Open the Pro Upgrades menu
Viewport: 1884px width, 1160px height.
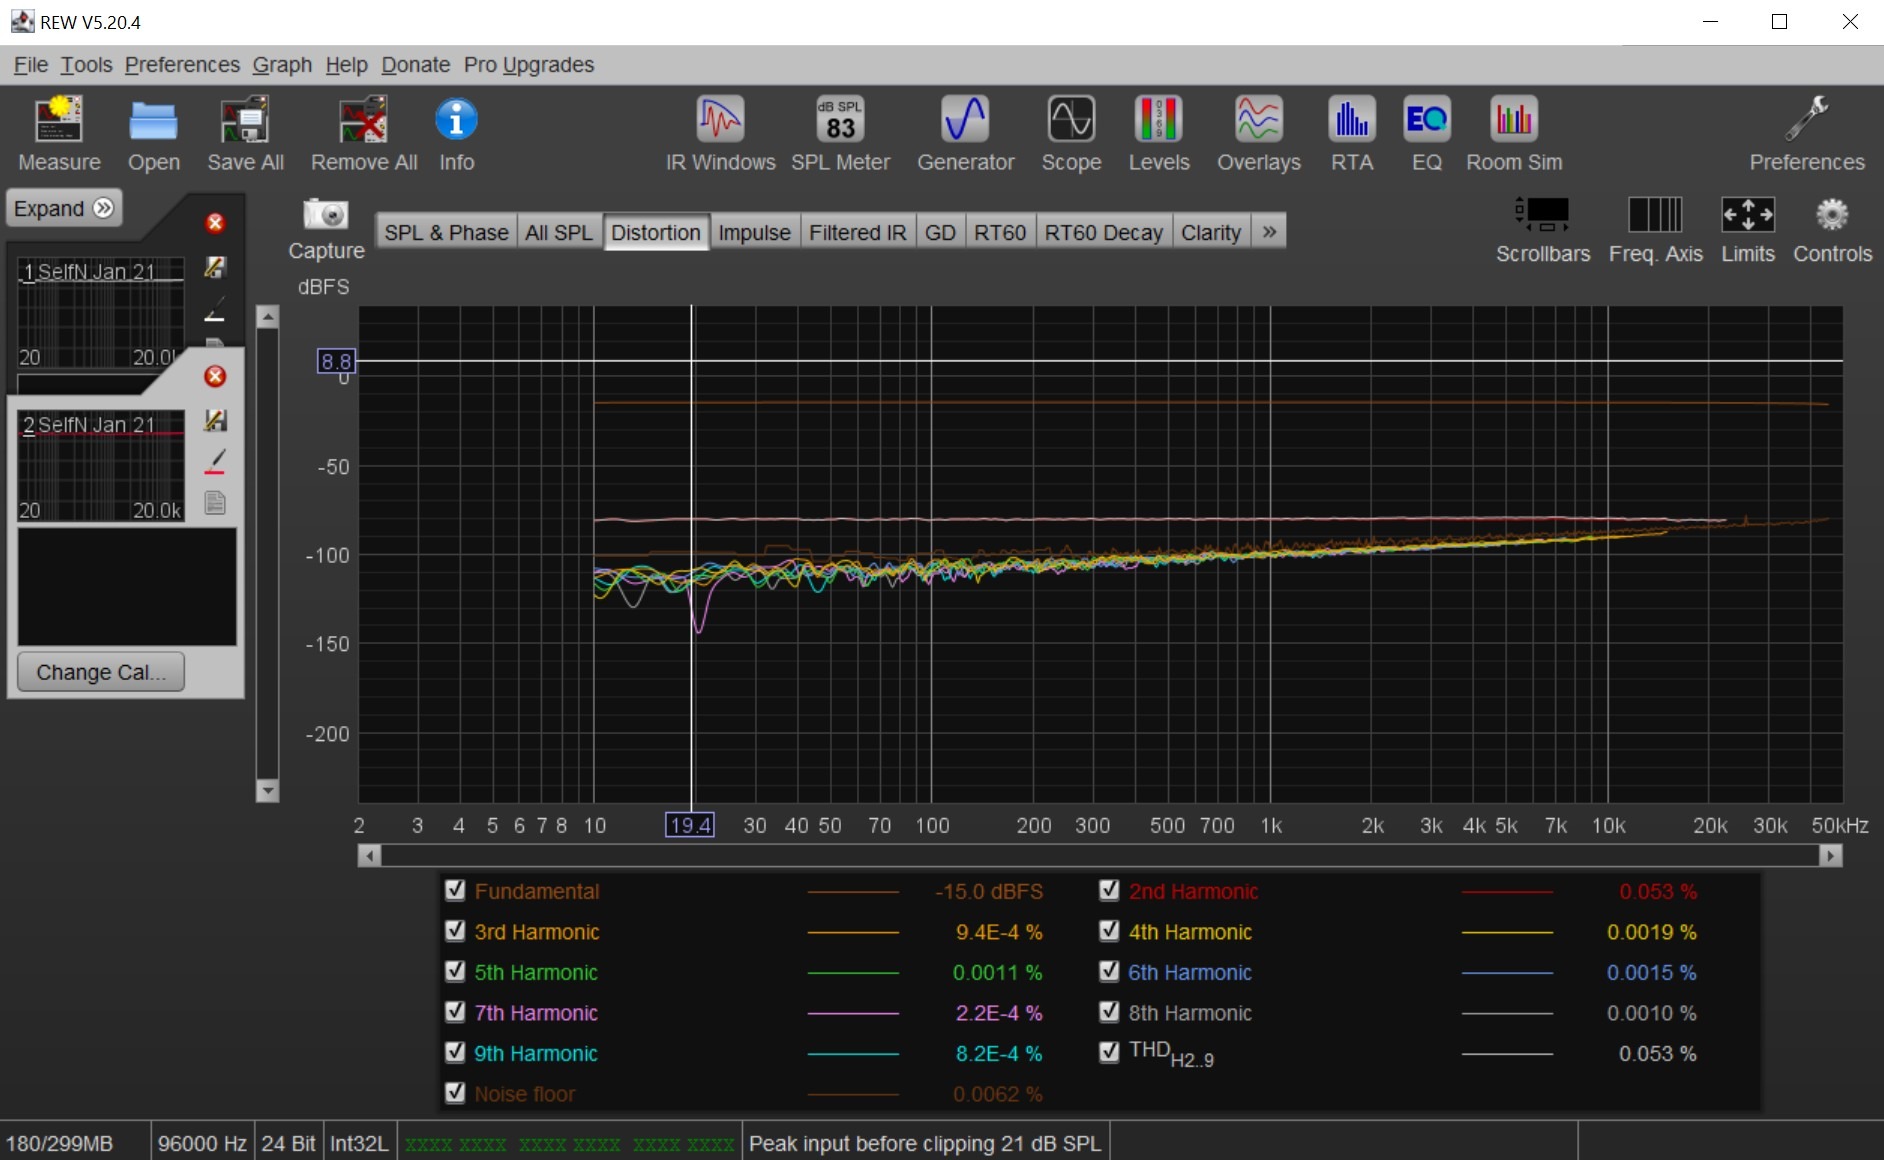click(x=528, y=65)
